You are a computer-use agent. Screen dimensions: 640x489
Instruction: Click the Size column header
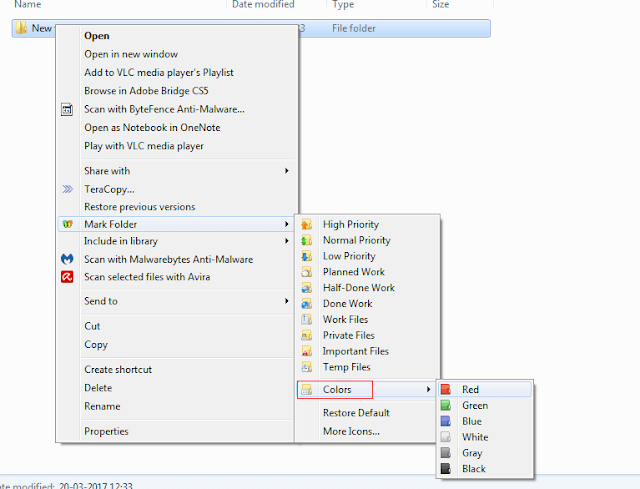click(x=441, y=4)
